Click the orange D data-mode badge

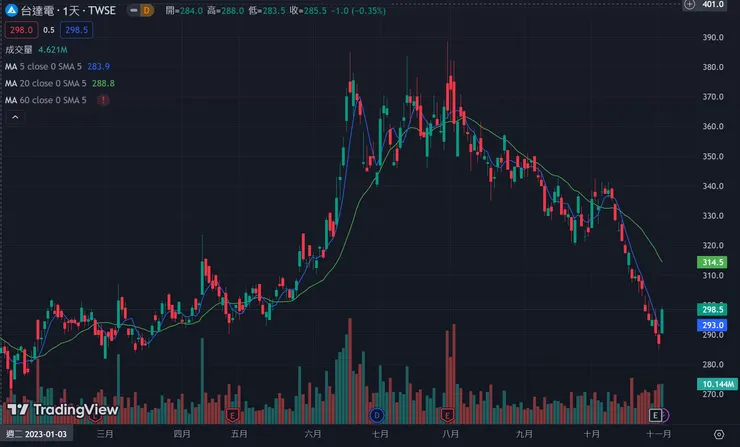(147, 10)
